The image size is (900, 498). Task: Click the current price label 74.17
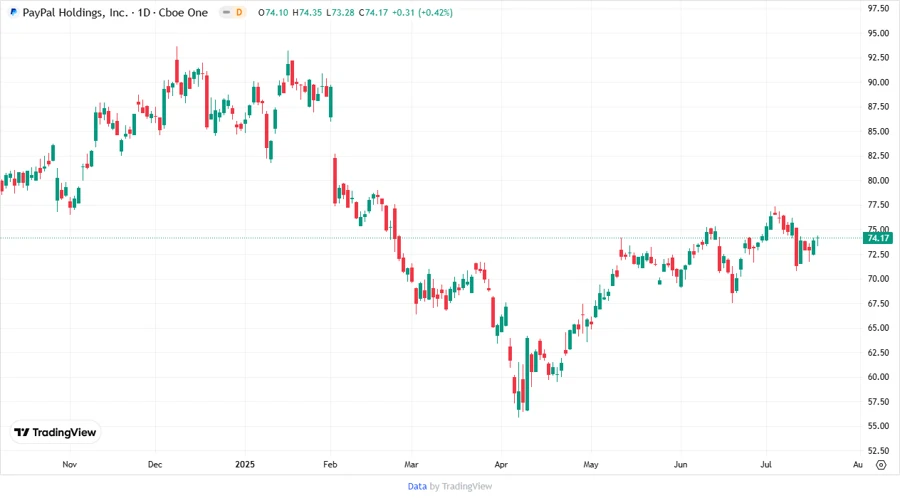coord(878,238)
